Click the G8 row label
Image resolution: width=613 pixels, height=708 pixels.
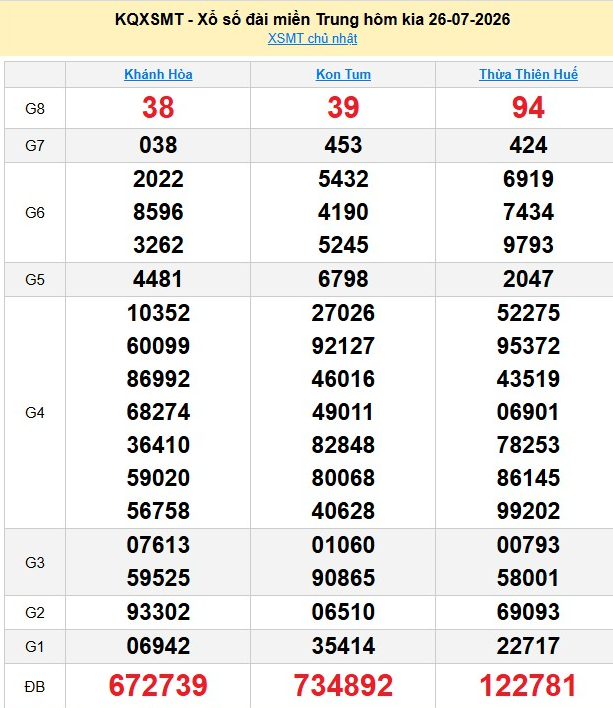point(35,108)
